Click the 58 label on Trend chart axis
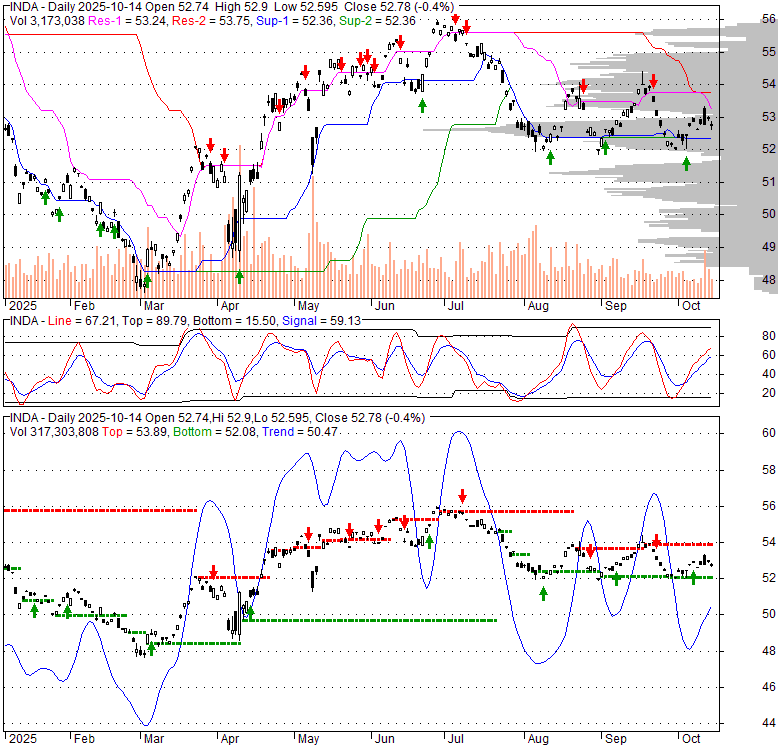The image size is (780, 745). click(769, 469)
